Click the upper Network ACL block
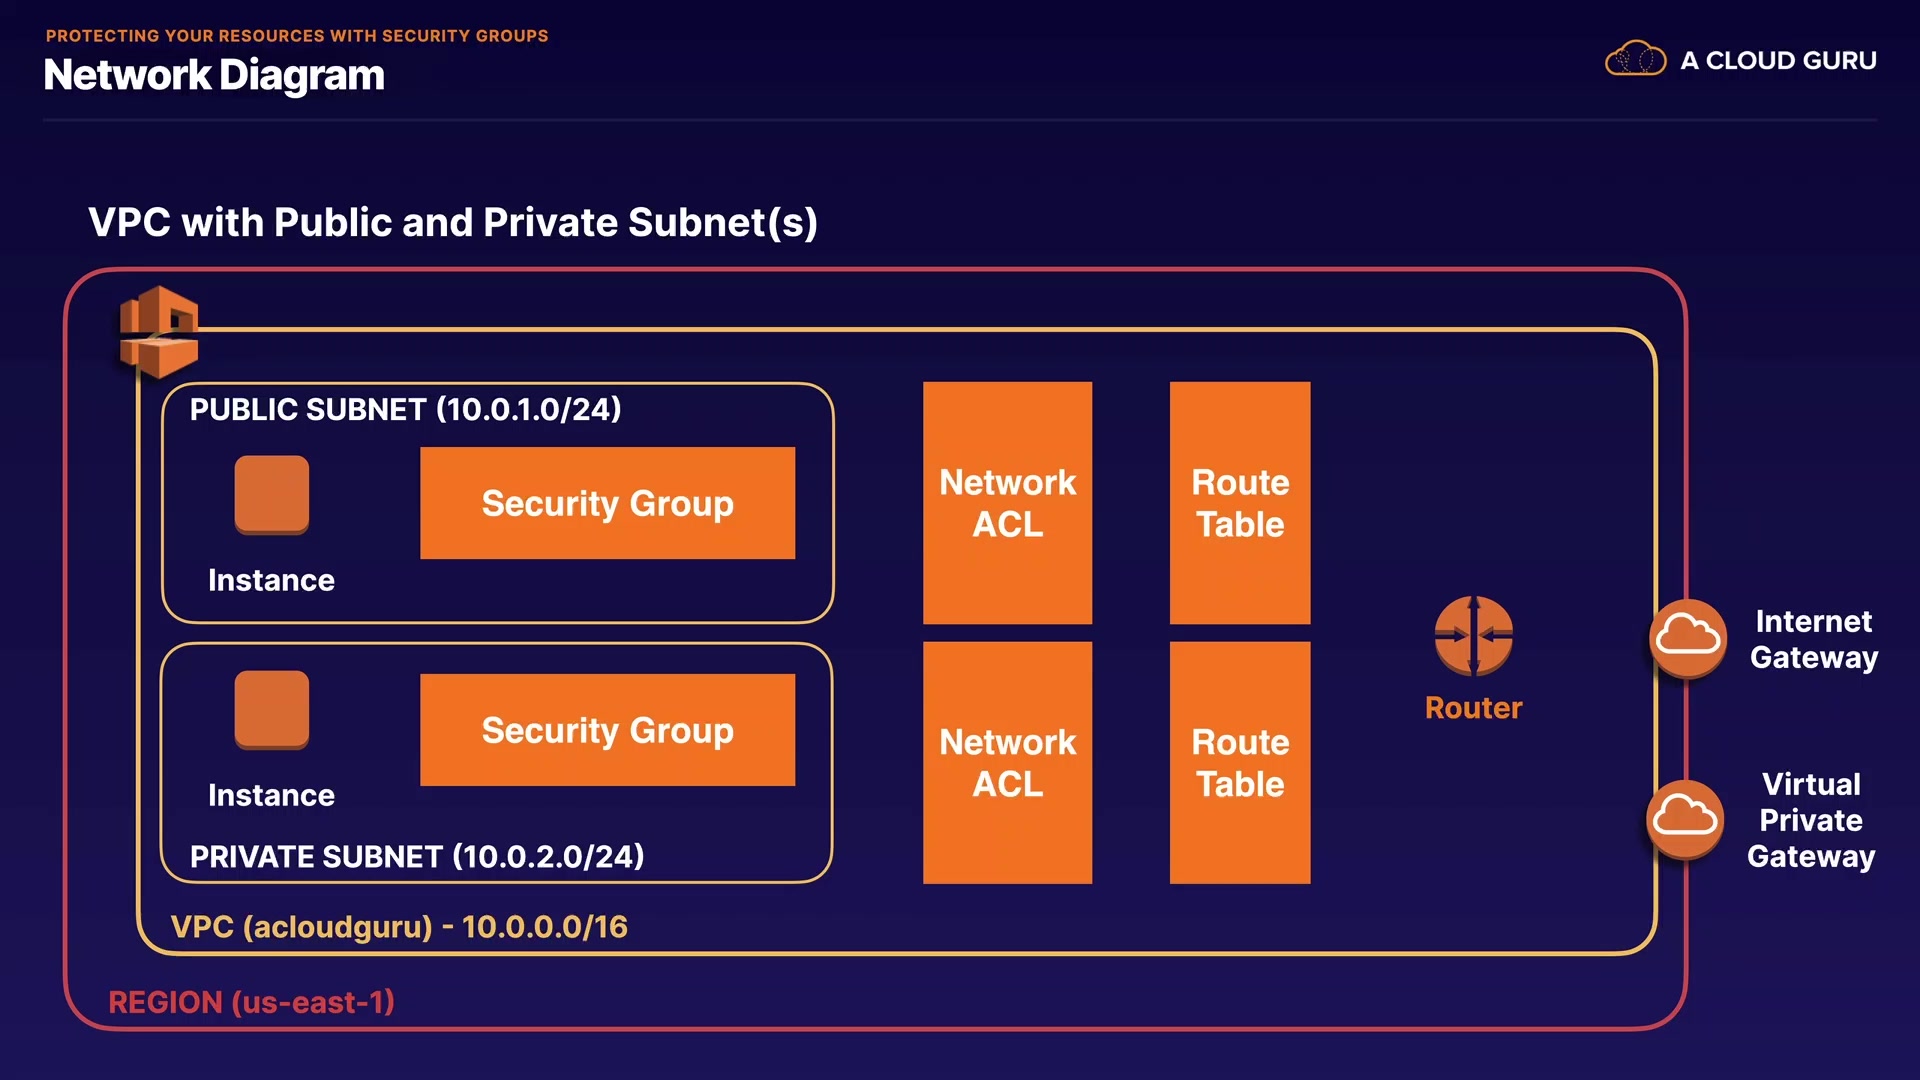The width and height of the screenshot is (1920, 1080). 1007,503
